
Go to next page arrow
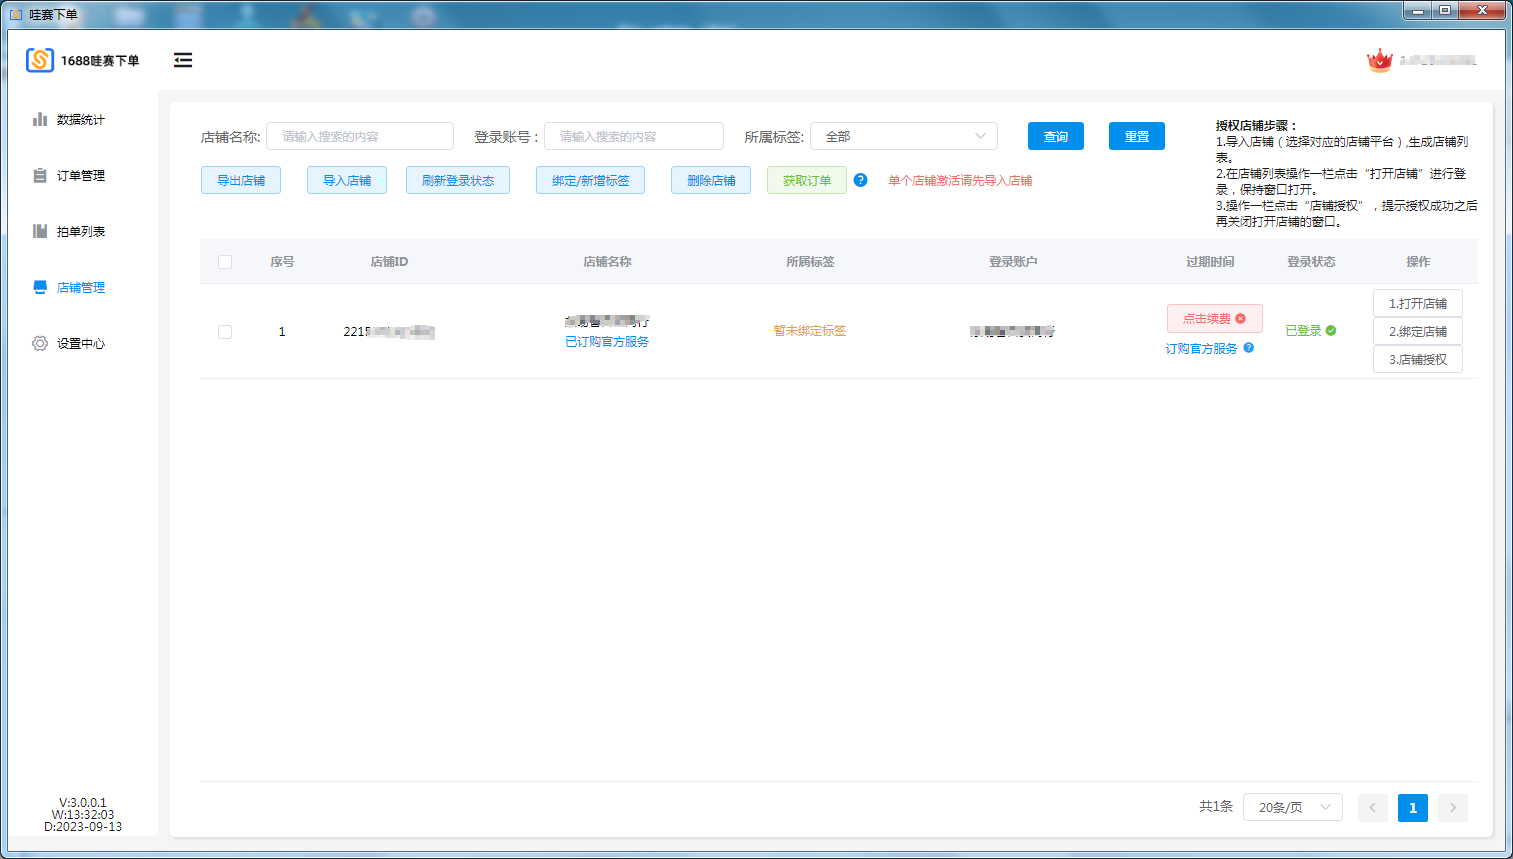pyautogui.click(x=1452, y=807)
